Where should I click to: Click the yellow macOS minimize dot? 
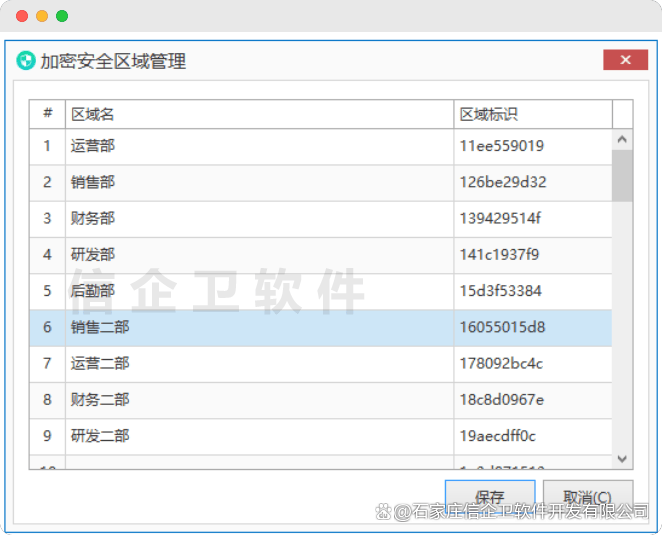click(x=42, y=16)
